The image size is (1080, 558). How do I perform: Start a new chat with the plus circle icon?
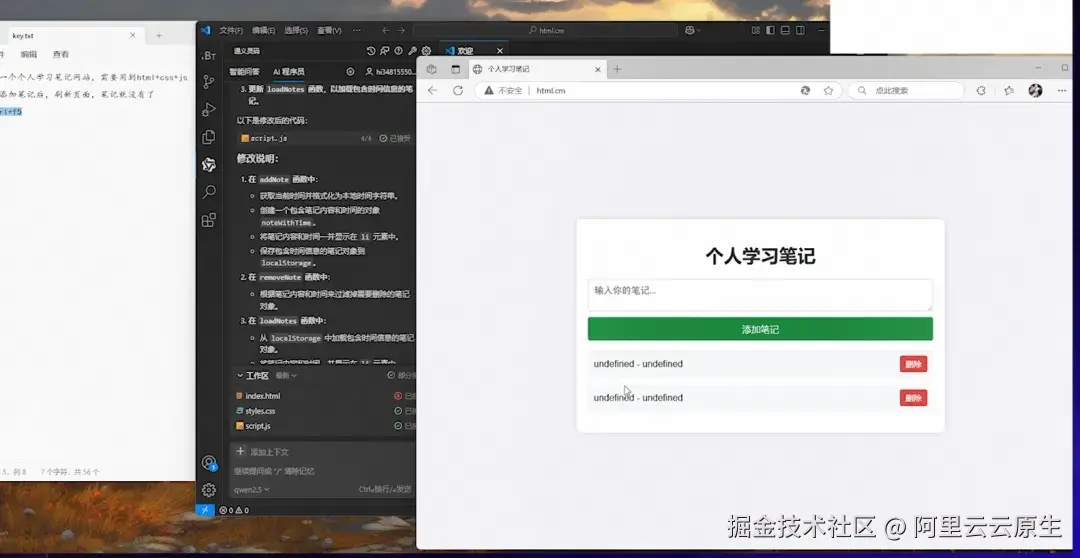tap(350, 72)
